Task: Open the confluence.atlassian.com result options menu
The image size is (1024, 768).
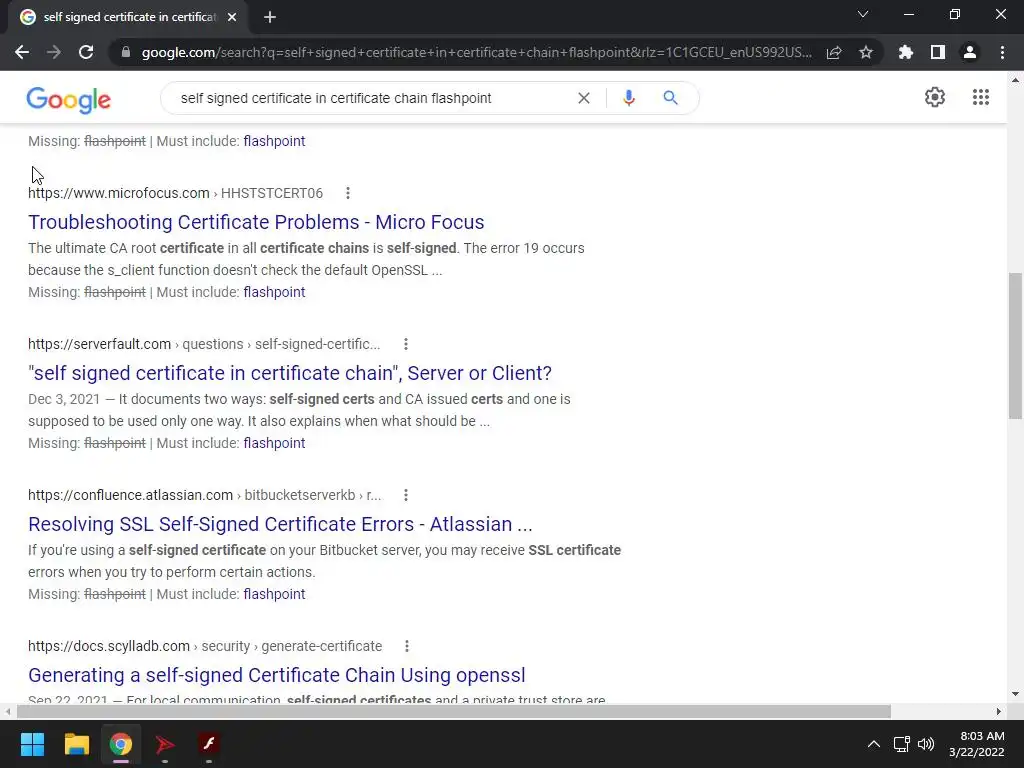Action: 406,495
